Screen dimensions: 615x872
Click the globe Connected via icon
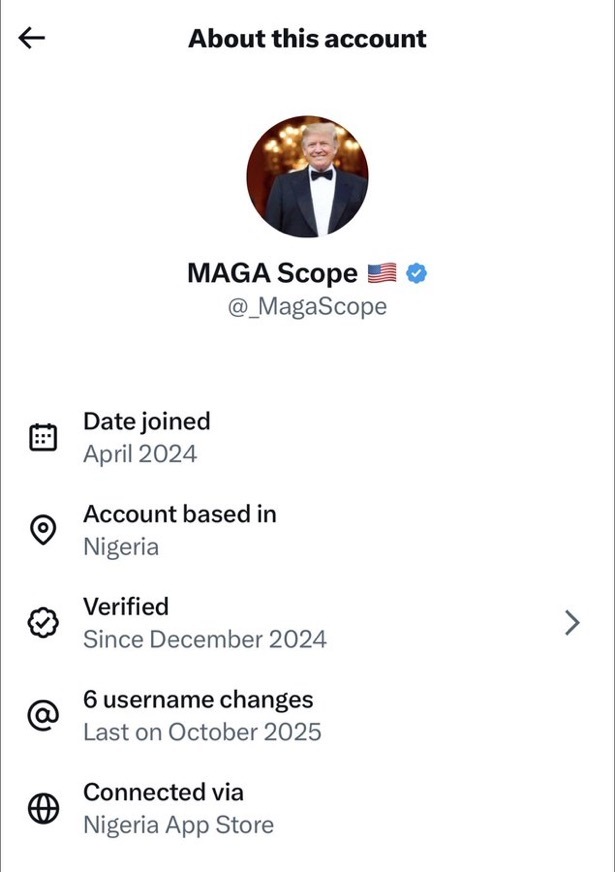pos(42,808)
